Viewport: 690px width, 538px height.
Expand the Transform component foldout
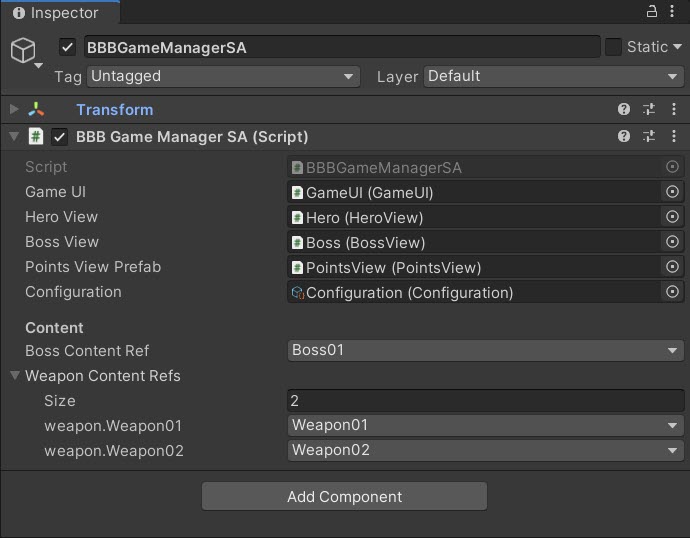[x=14, y=110]
